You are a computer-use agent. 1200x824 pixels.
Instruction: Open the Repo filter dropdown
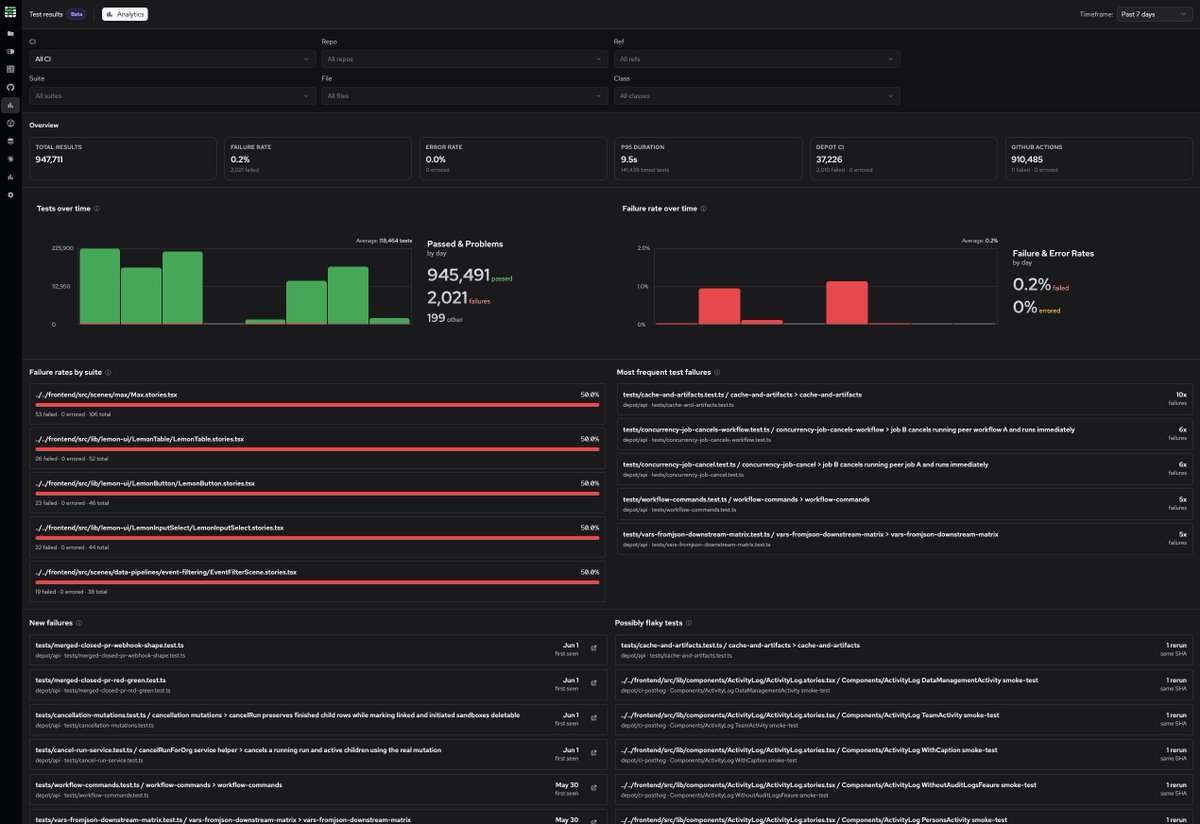point(465,59)
